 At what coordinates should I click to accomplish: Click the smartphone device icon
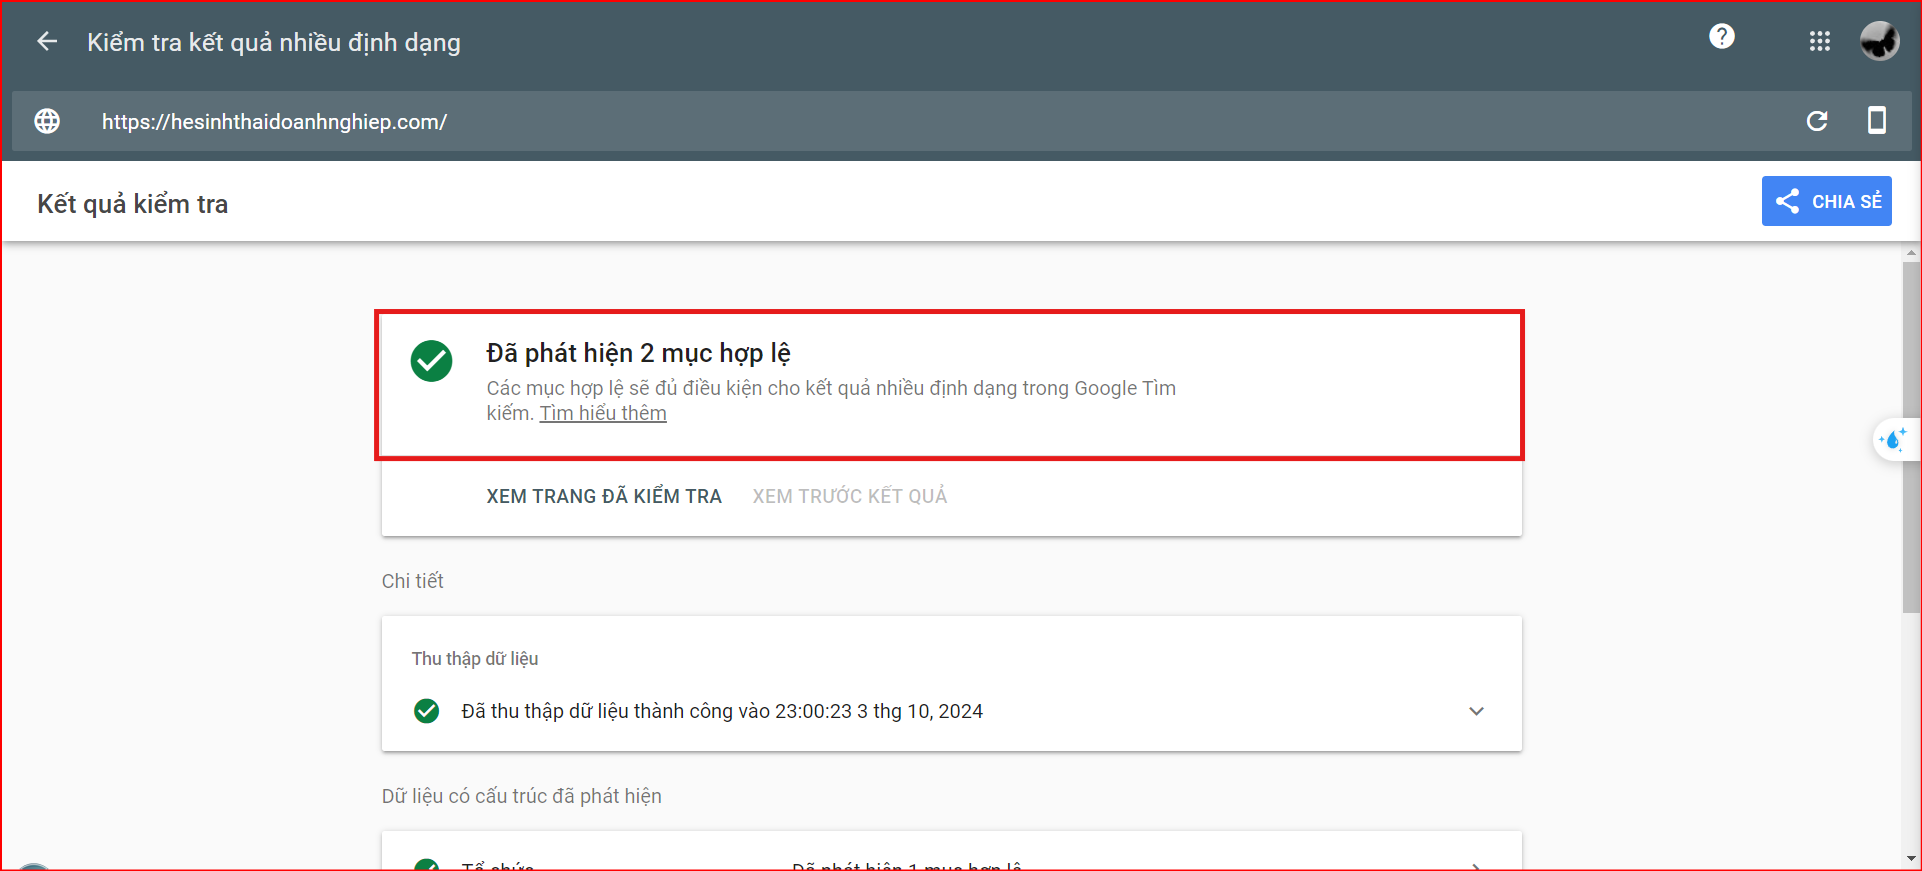[x=1876, y=121]
